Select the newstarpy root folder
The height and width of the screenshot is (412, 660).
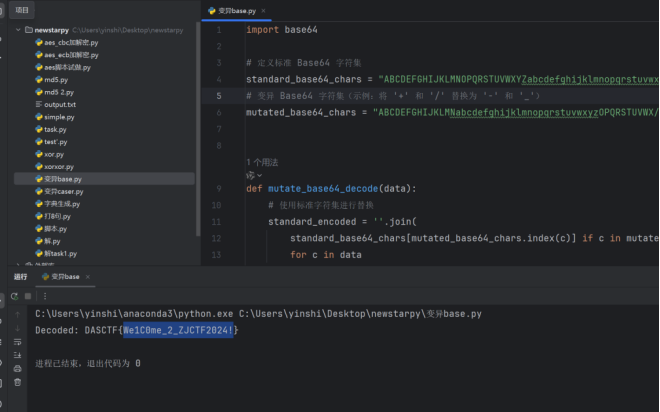pyautogui.click(x=51, y=30)
